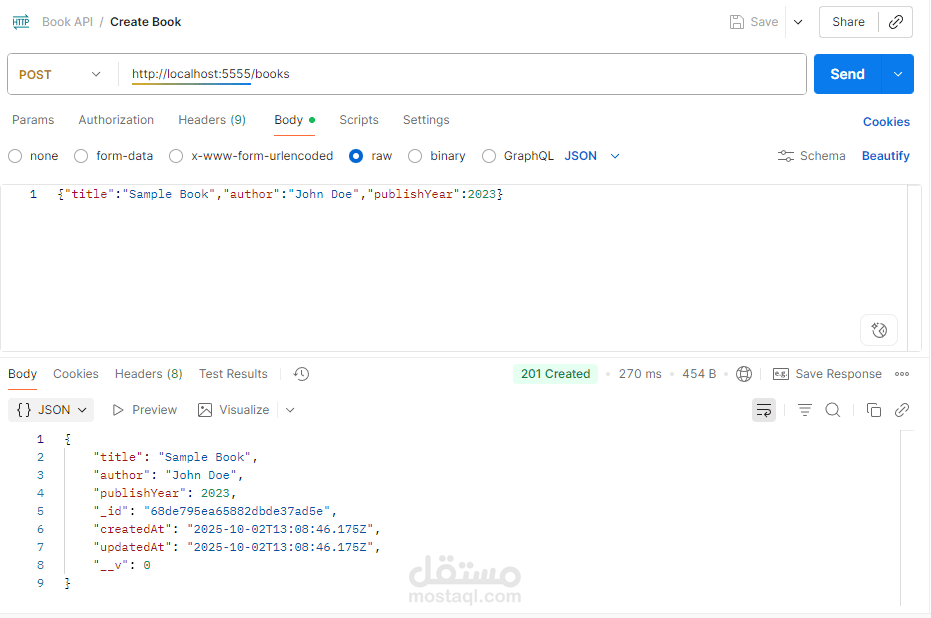Open the JSON language dropdown in body editor
The width and height of the screenshot is (931, 618).
click(593, 156)
